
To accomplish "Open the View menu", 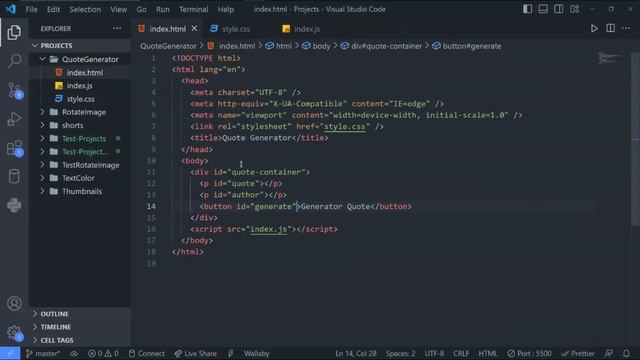I will tap(118, 9).
